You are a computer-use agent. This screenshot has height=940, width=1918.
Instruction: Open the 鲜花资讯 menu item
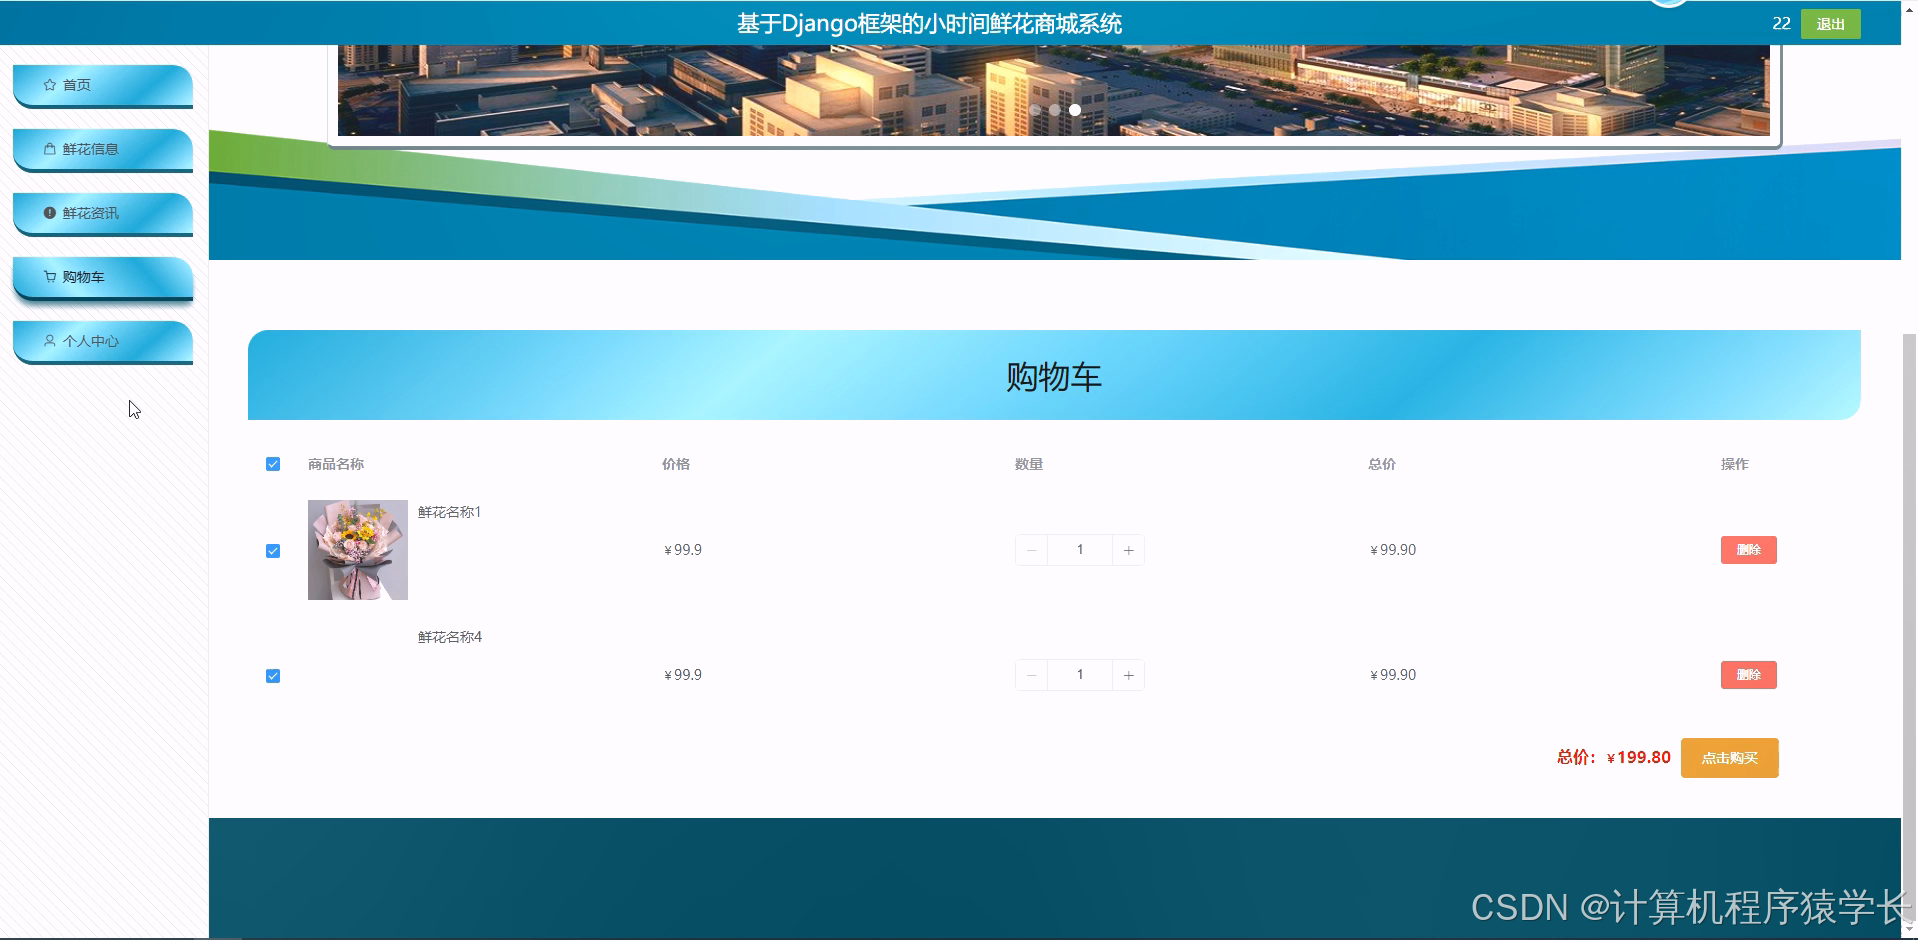[x=102, y=213]
